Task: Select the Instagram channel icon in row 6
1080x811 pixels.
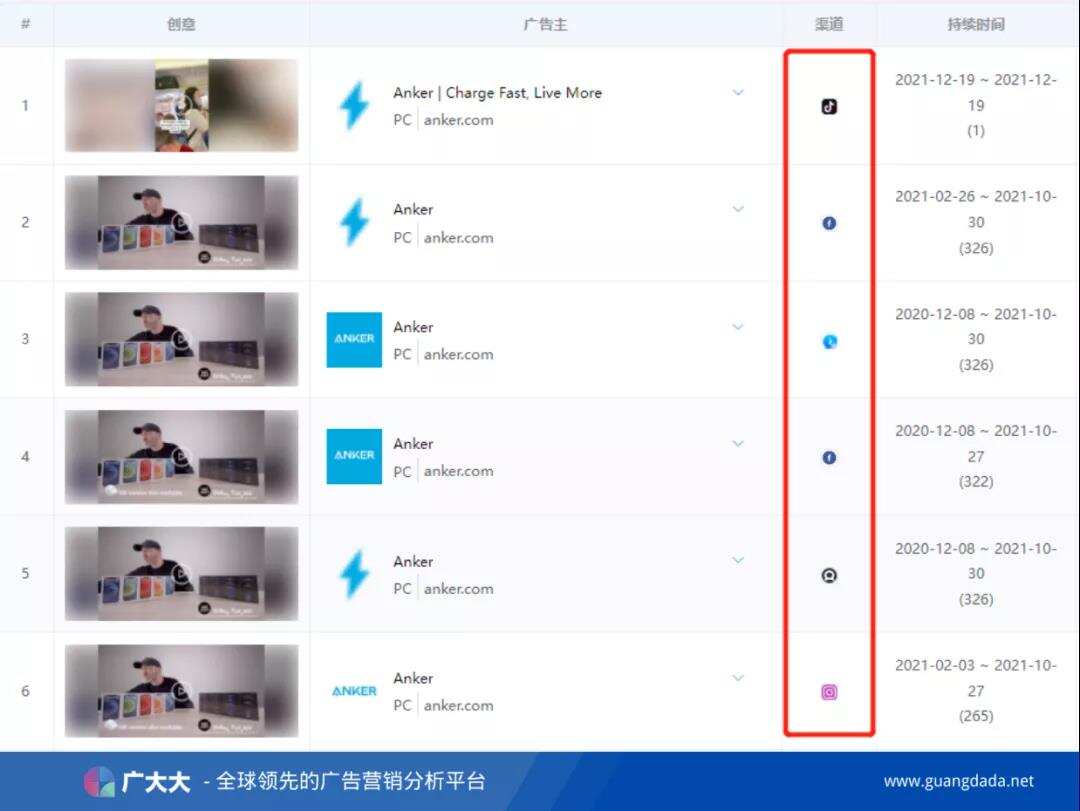Action: [x=828, y=691]
